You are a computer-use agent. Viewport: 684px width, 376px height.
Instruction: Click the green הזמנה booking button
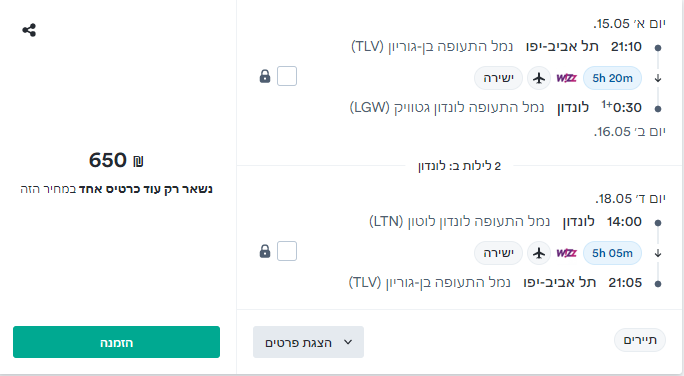[x=116, y=342]
